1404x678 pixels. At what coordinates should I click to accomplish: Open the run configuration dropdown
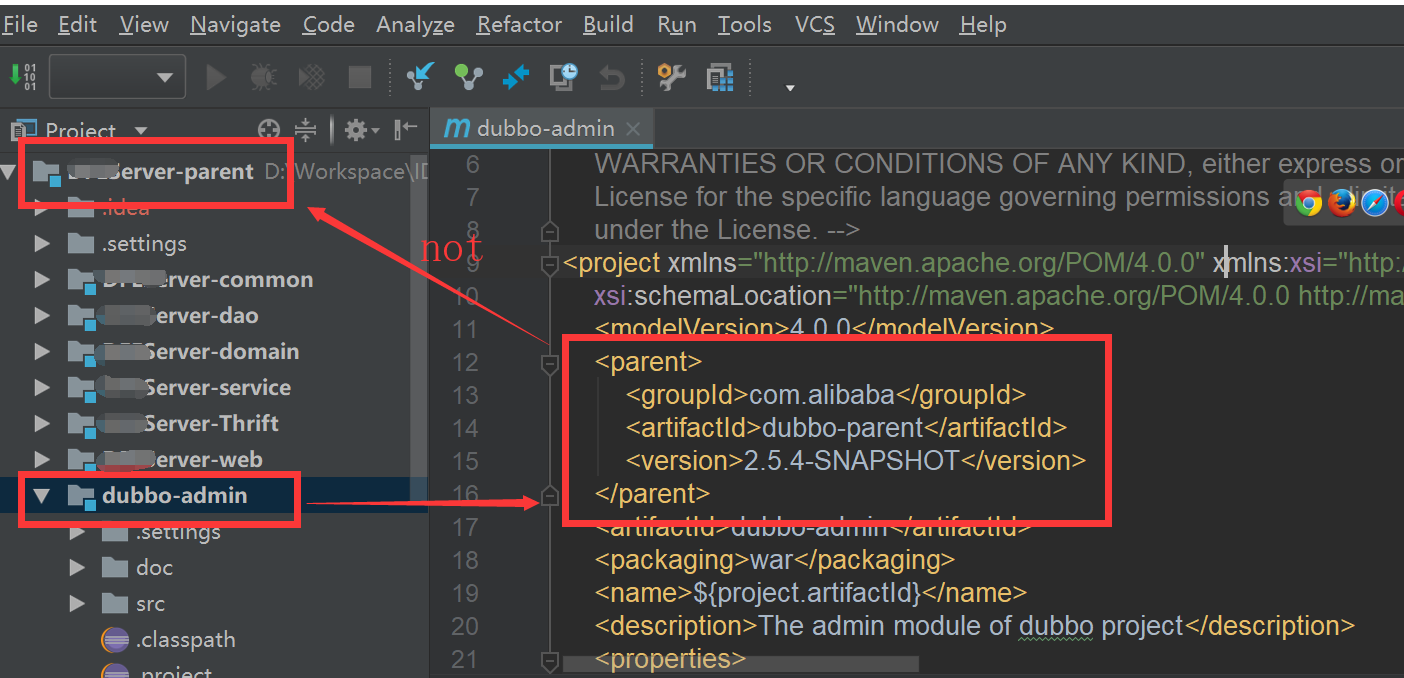tap(117, 77)
